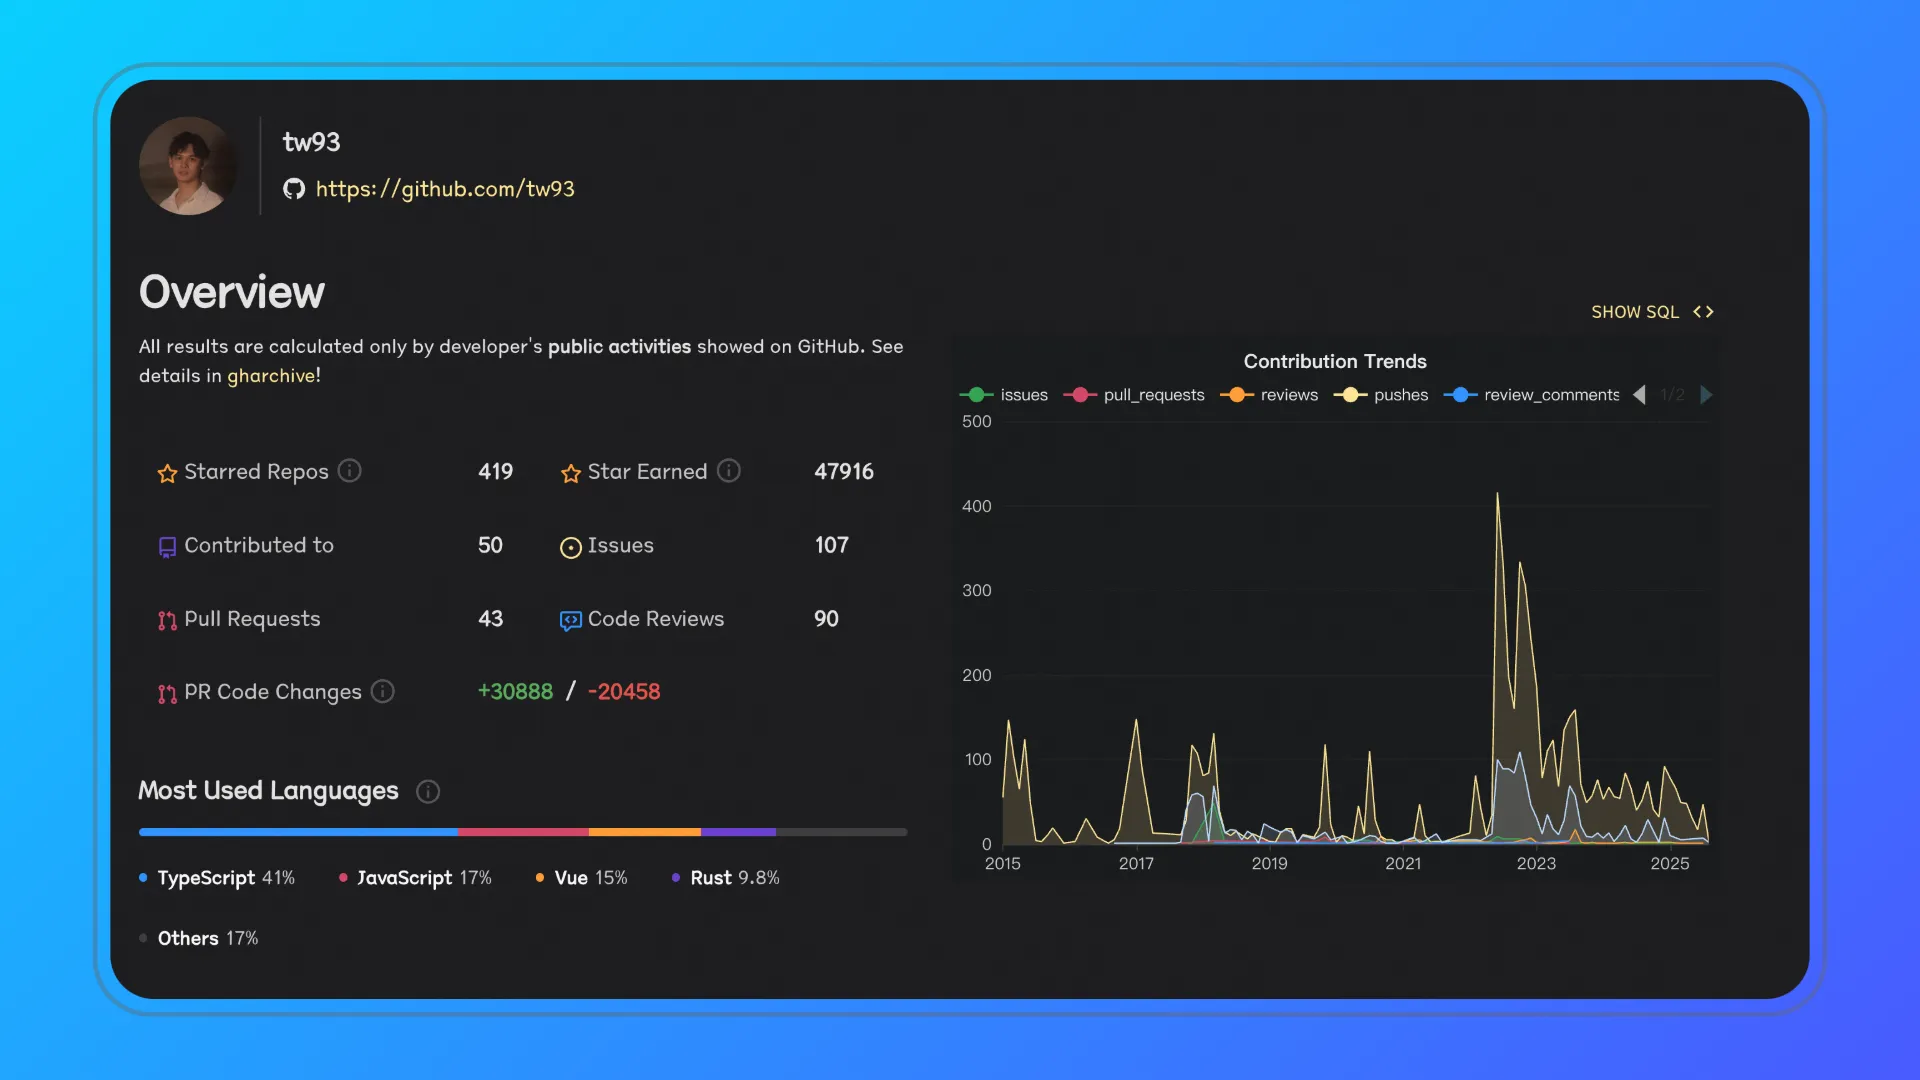This screenshot has height=1080, width=1920.
Task: Click the Starred Repos info icon
Action: click(349, 471)
